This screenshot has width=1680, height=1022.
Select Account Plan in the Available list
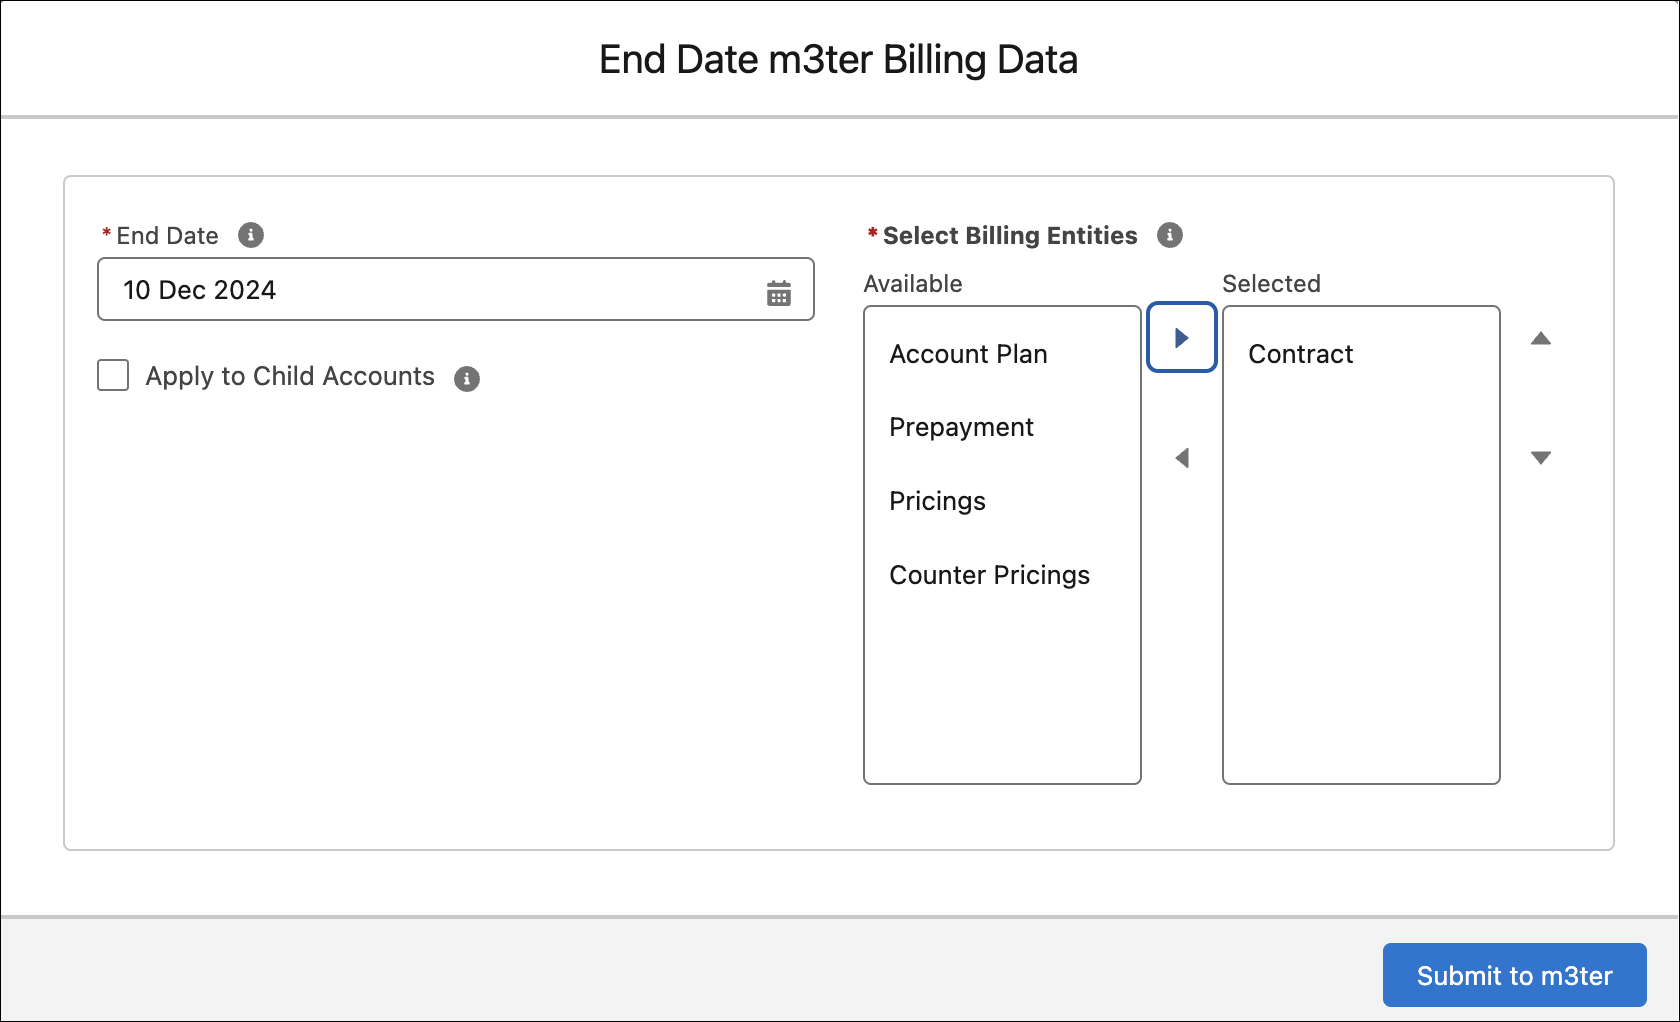[x=968, y=354]
